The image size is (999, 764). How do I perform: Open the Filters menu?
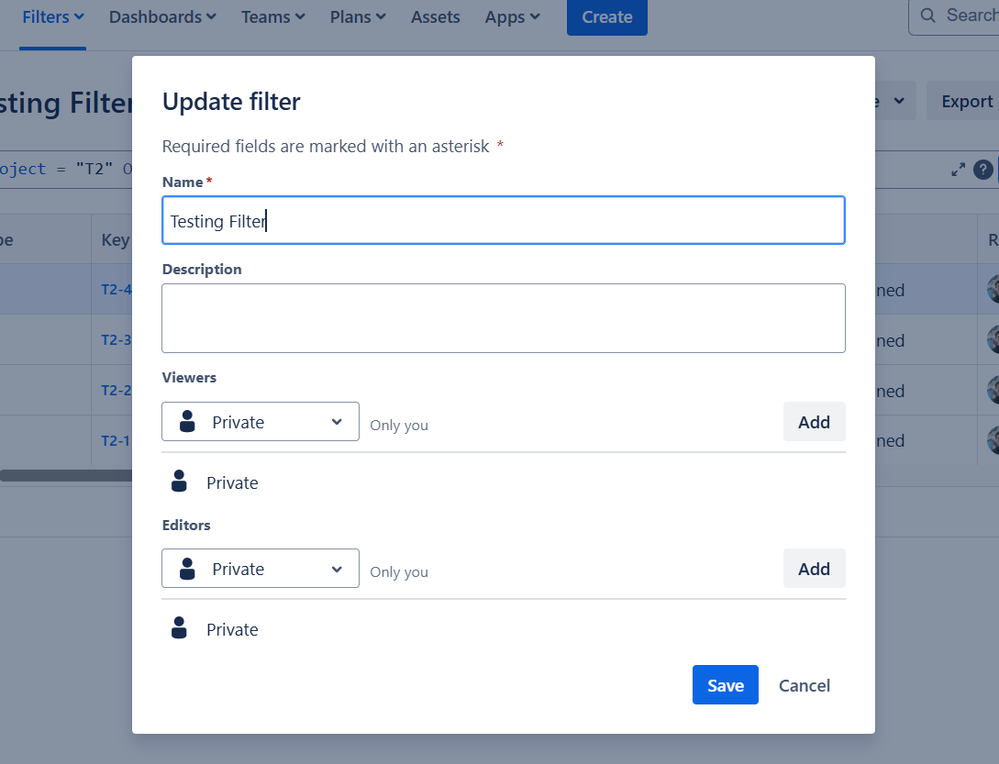[x=53, y=17]
